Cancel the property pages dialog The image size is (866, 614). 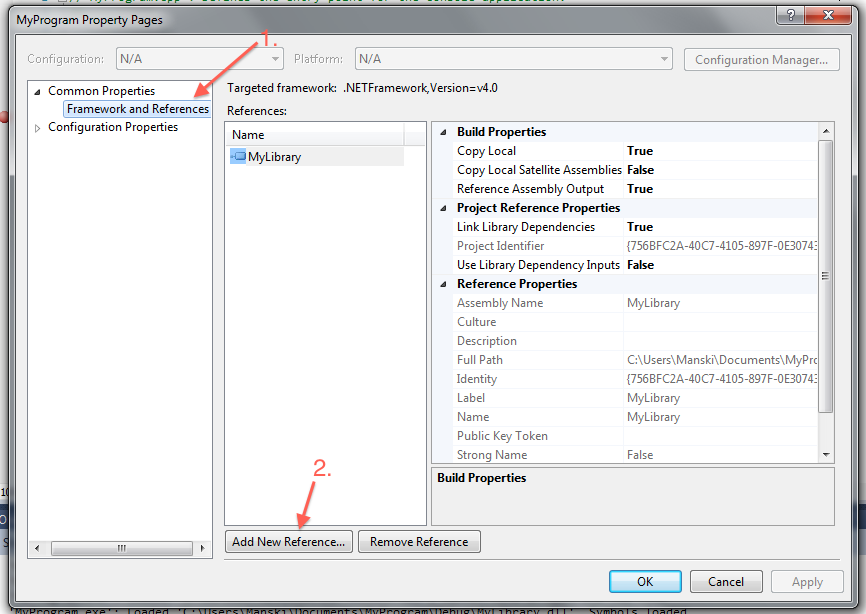pos(726,581)
